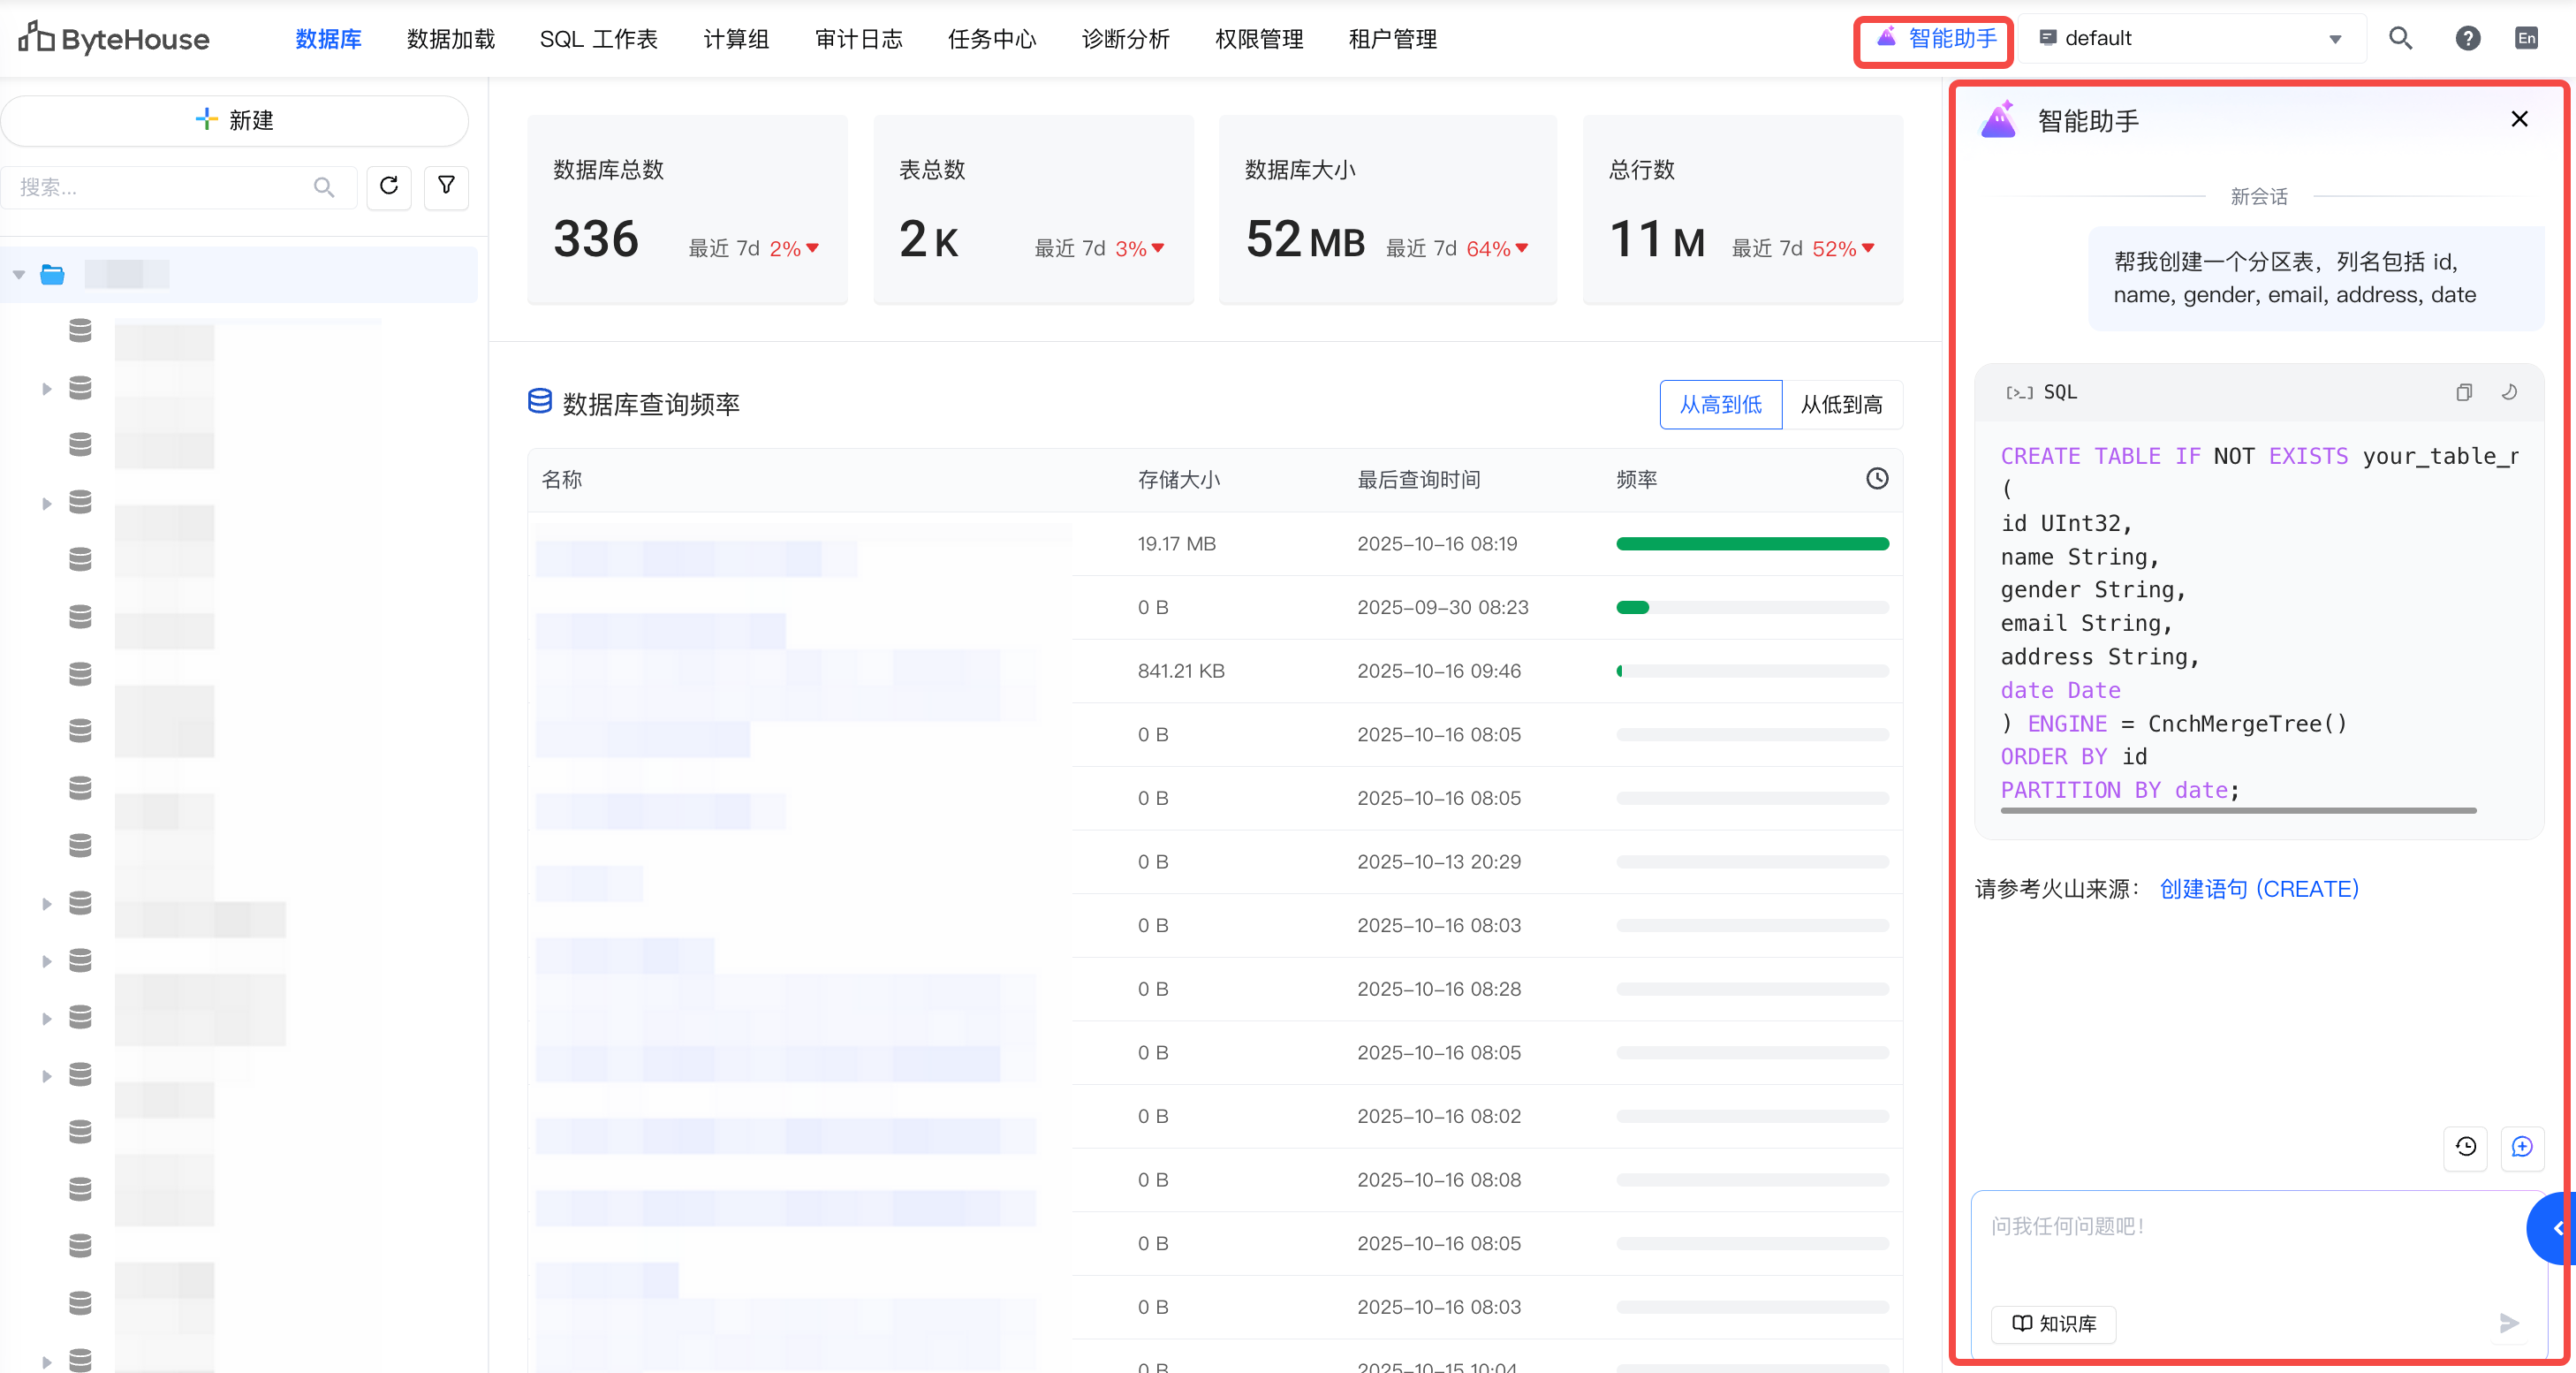Toggle the 知识库 knowledge base option

(2054, 1323)
